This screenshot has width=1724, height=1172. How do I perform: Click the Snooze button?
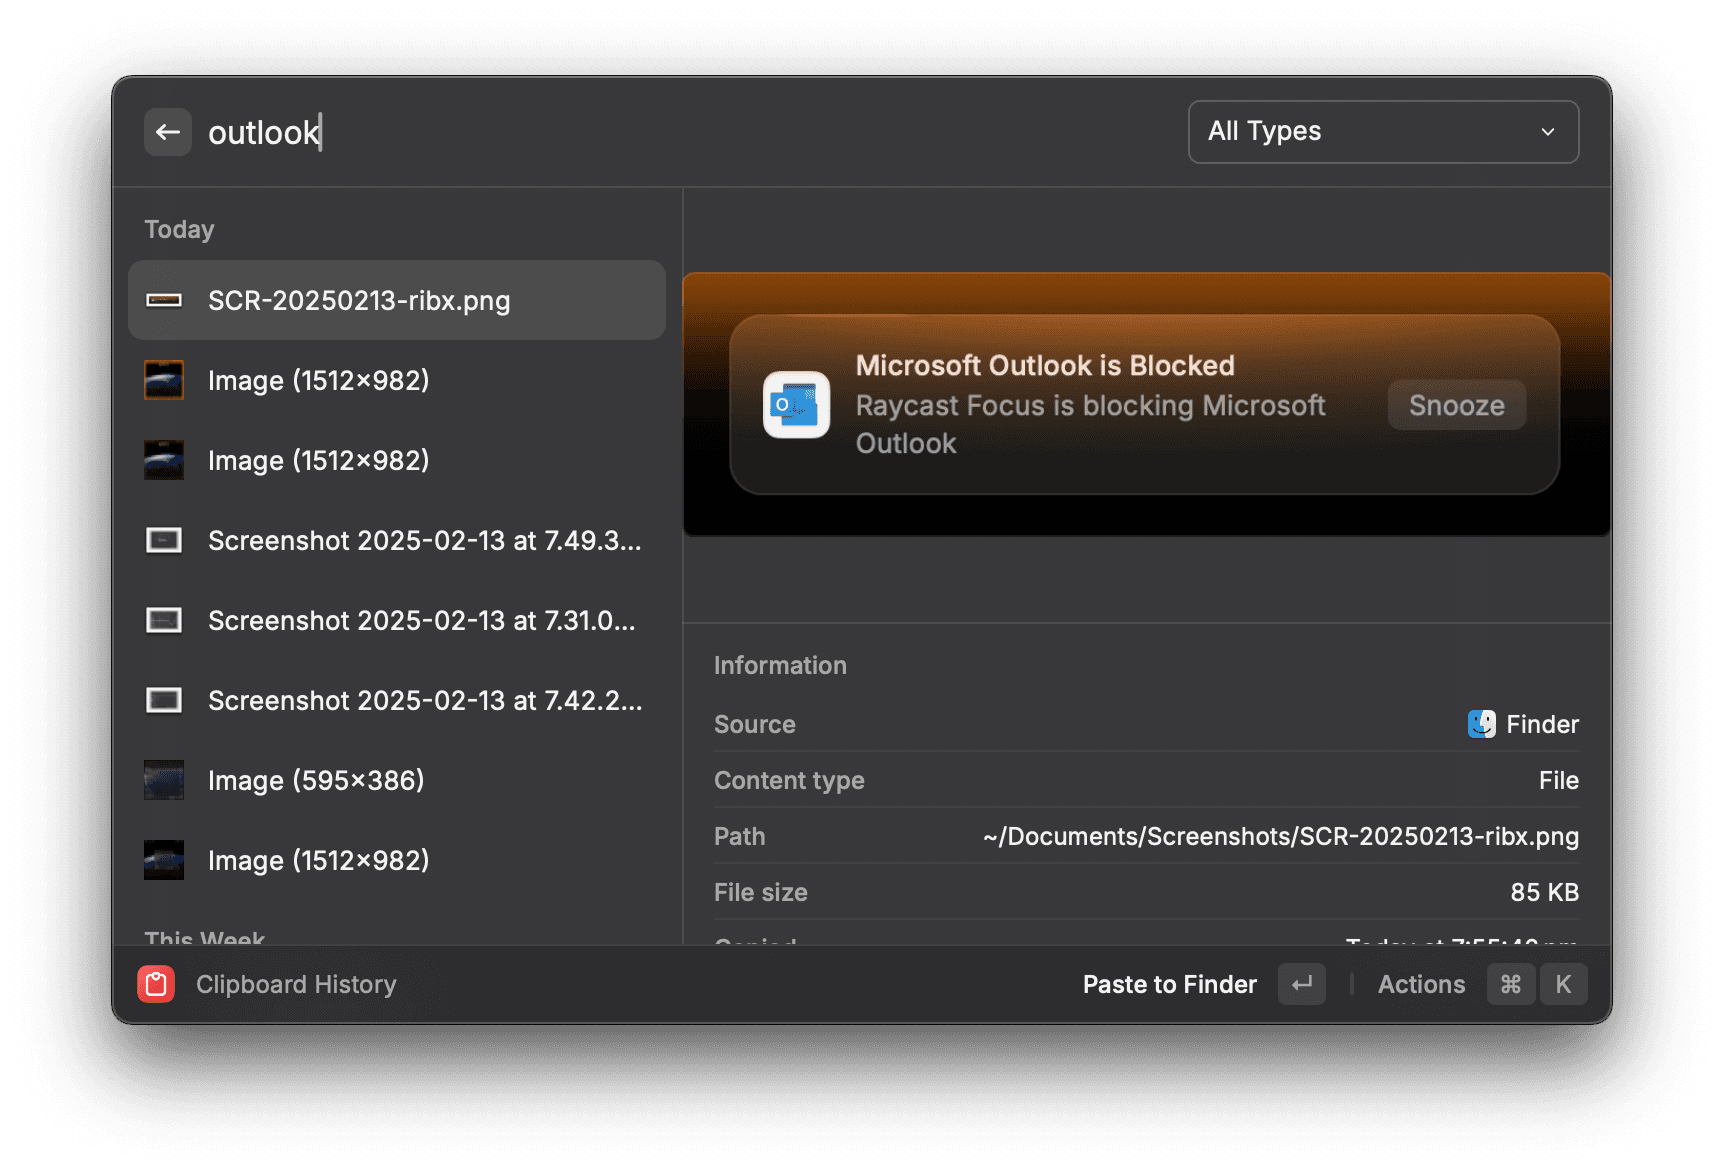(x=1456, y=405)
